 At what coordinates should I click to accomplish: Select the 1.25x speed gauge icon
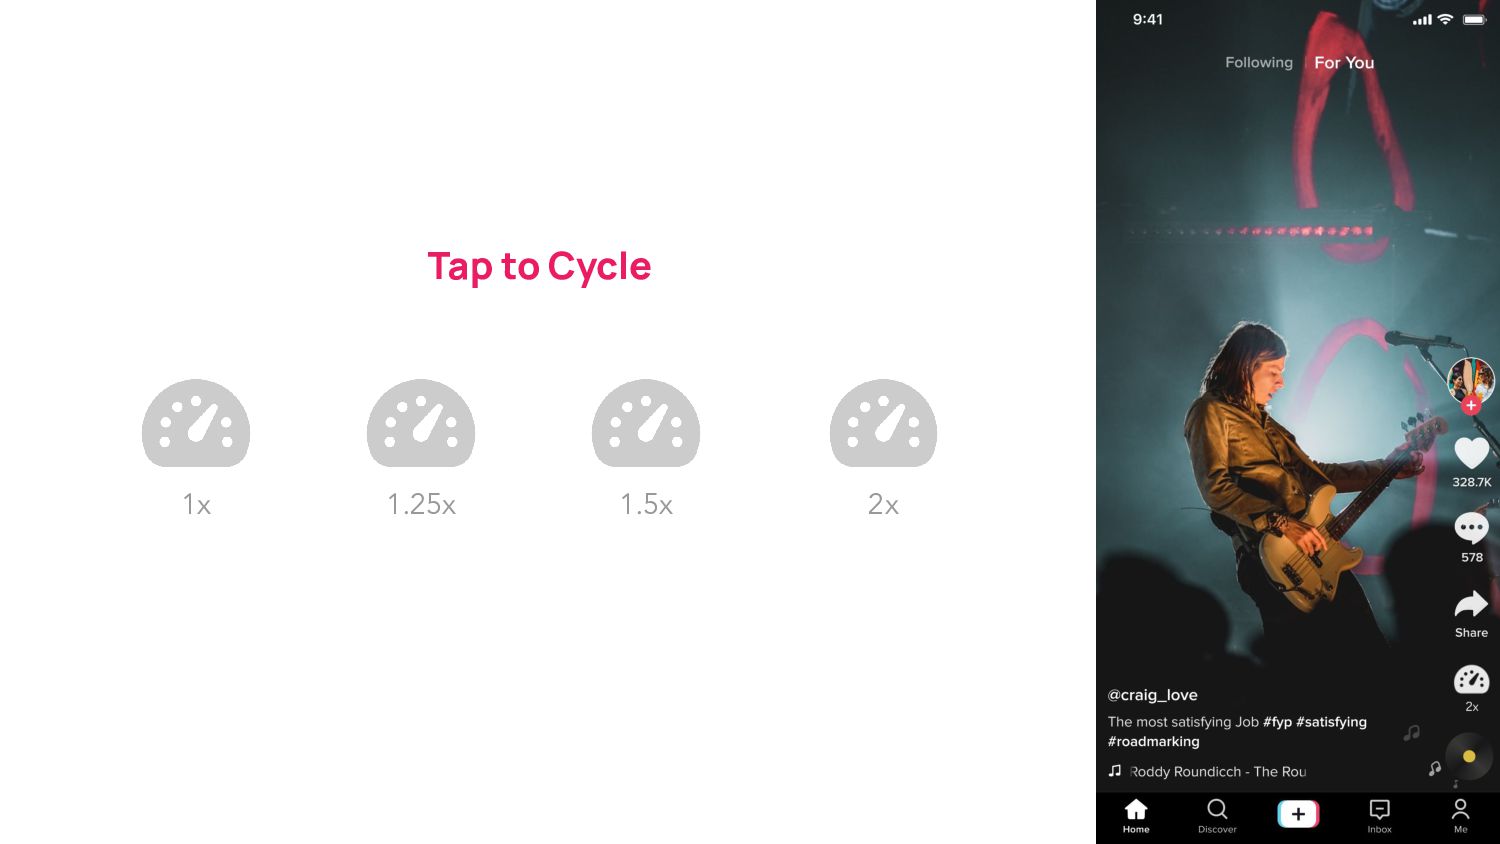(x=421, y=423)
